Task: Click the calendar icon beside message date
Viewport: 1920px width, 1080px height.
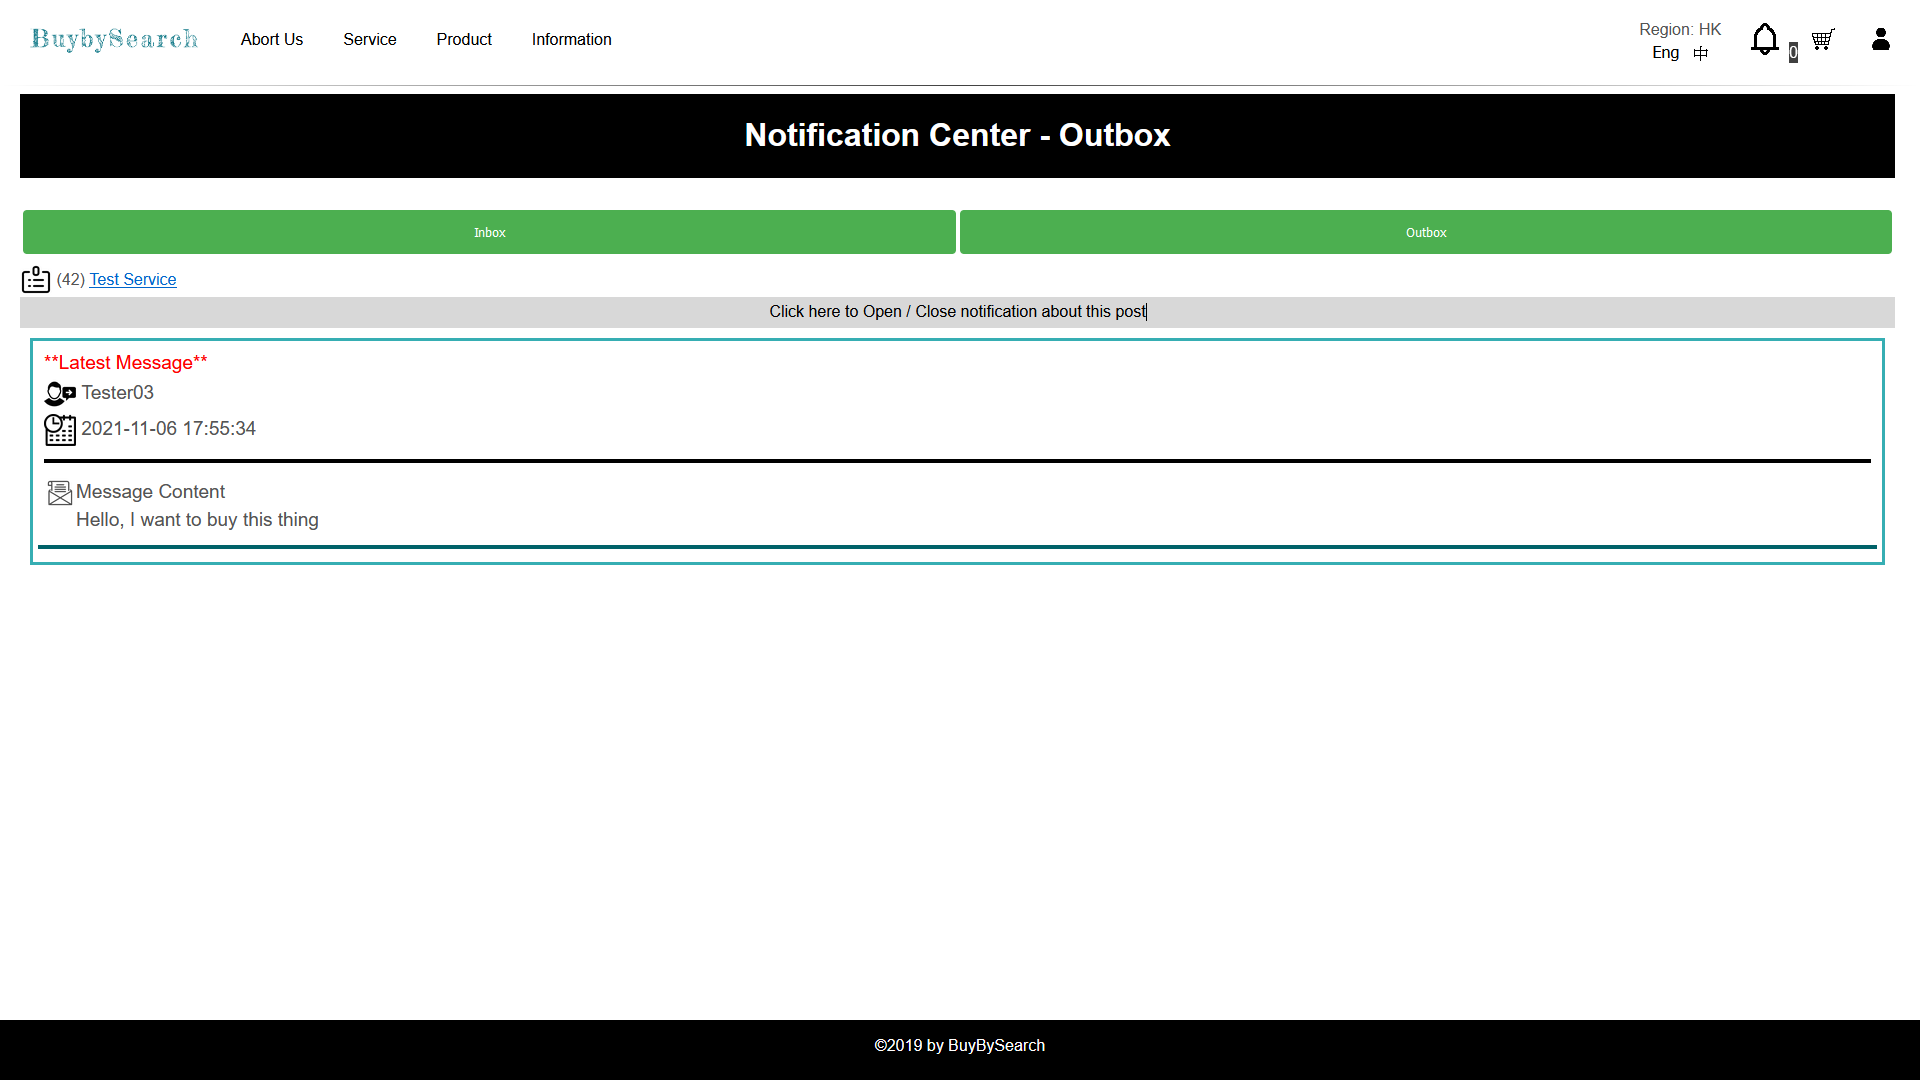Action: (59, 429)
